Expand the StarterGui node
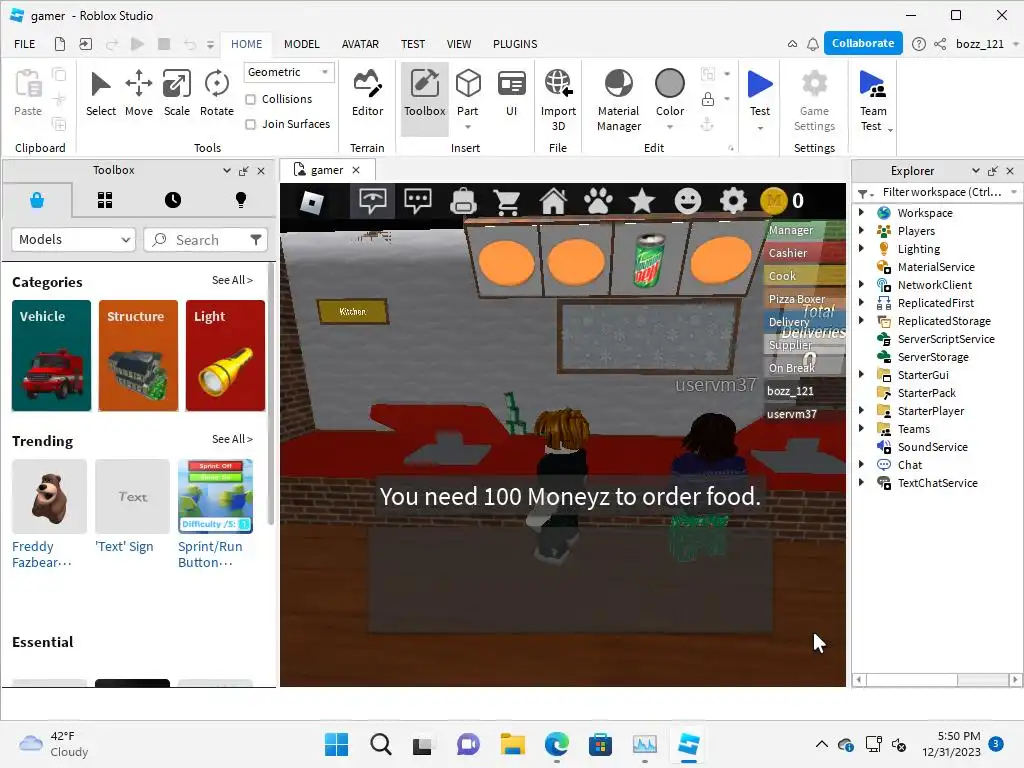1024x768 pixels. 861,374
